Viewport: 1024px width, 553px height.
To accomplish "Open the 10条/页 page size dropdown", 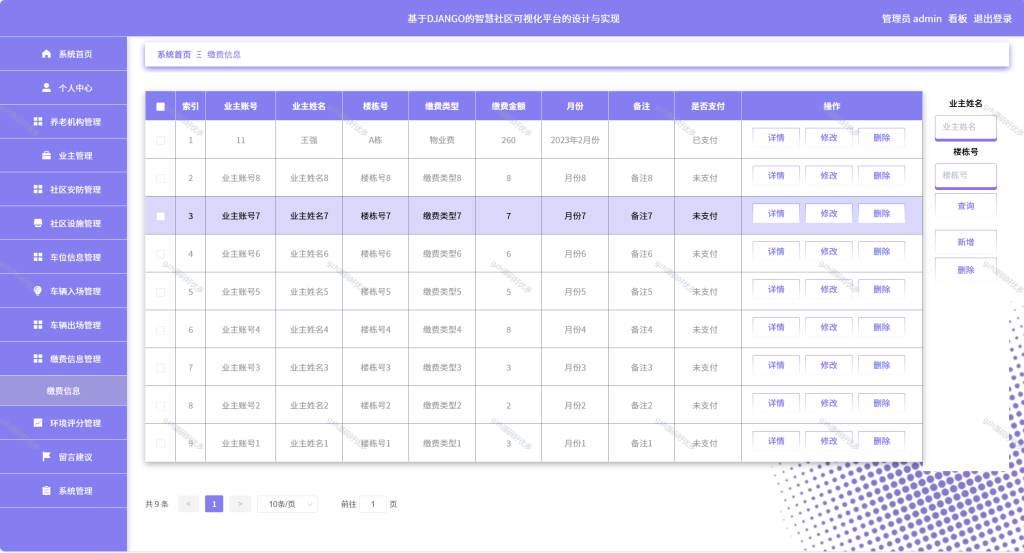I will coord(288,504).
